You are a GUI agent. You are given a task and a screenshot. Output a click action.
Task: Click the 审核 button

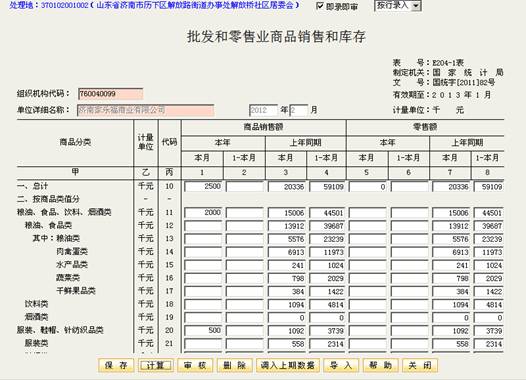click(x=195, y=365)
